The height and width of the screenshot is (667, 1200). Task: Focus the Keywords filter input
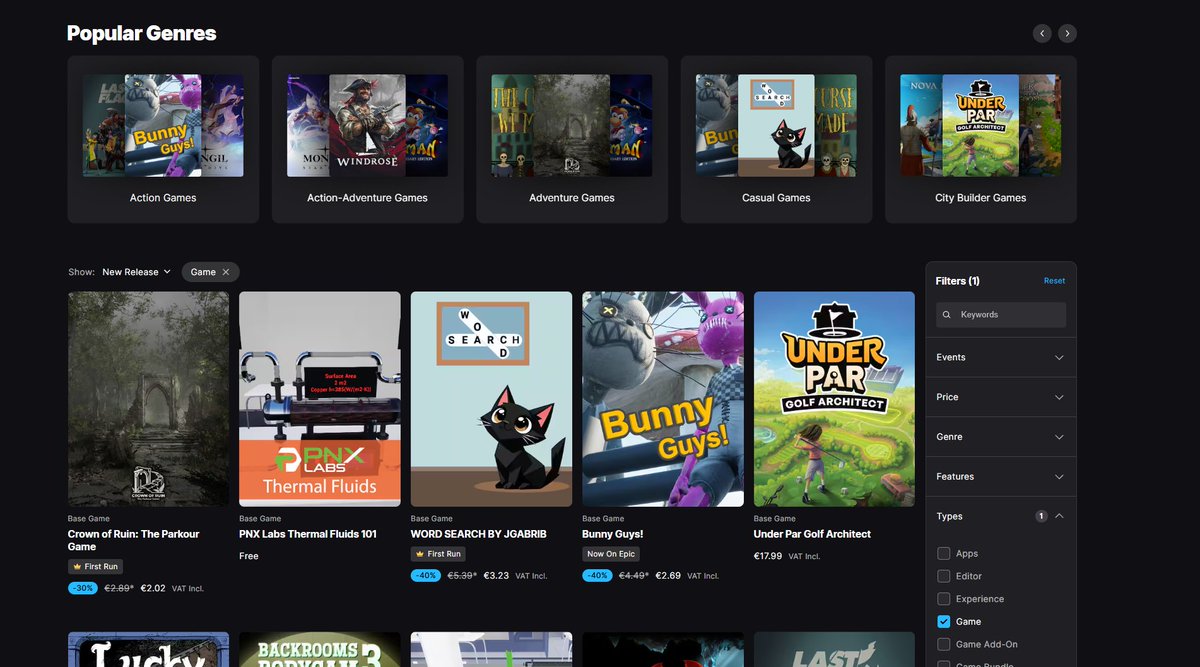(x=1001, y=315)
